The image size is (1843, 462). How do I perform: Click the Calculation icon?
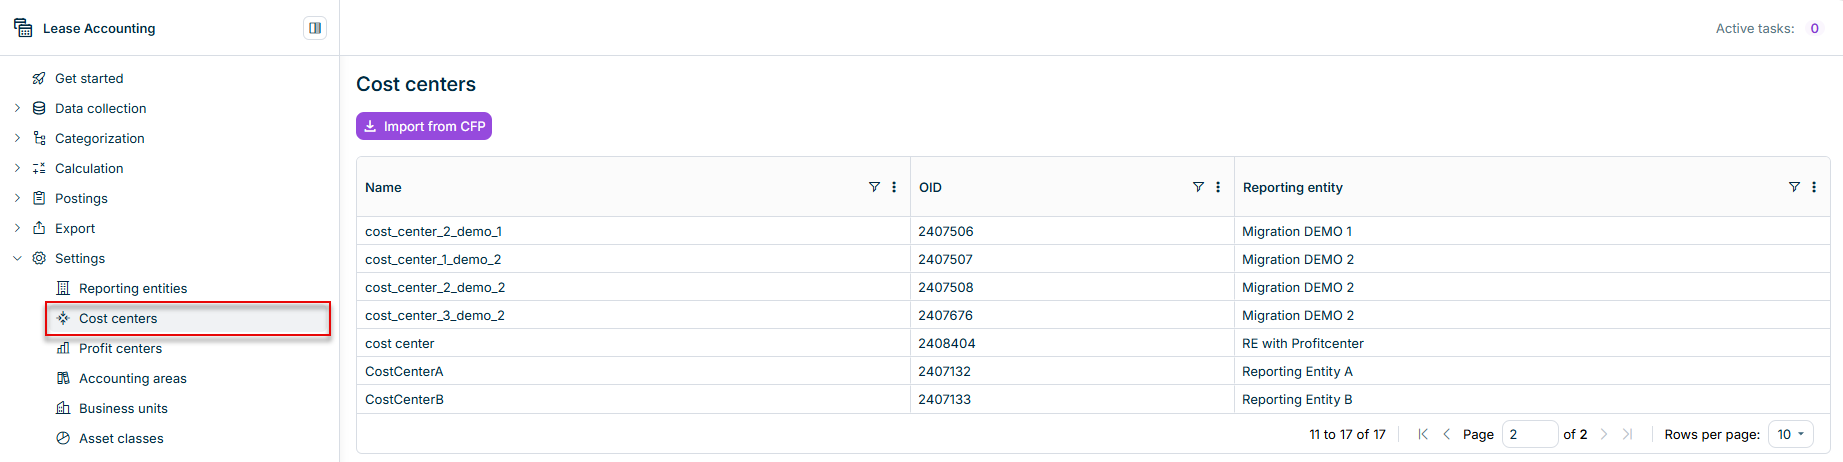click(x=39, y=168)
